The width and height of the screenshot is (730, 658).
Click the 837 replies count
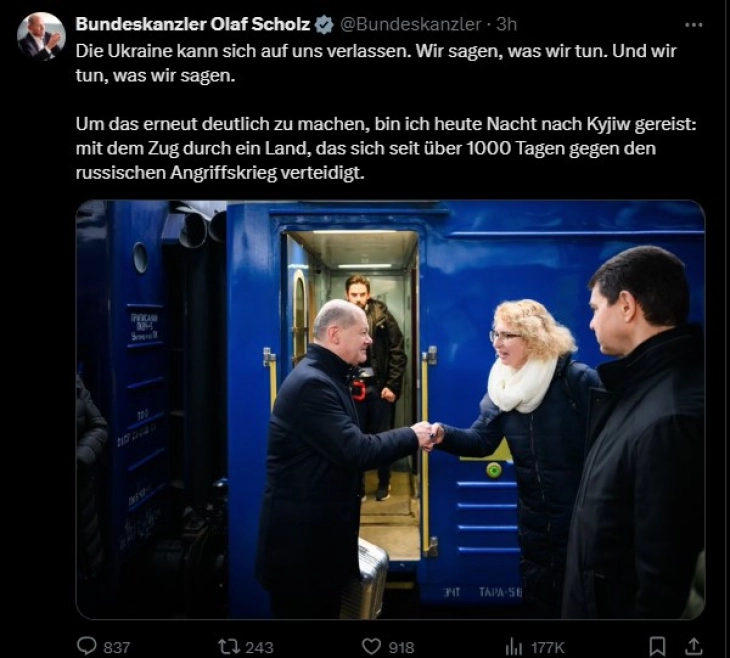click(x=116, y=647)
